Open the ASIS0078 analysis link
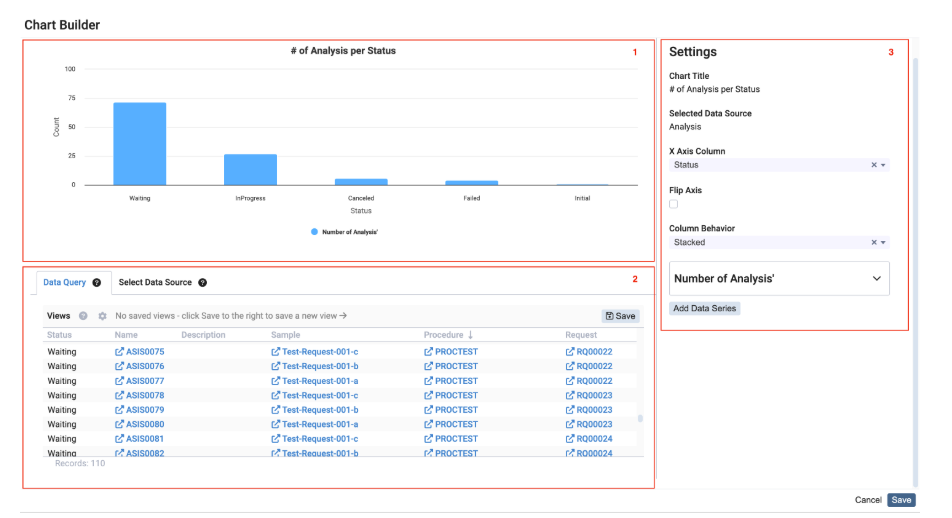The height and width of the screenshot is (518, 952). pyautogui.click(x=145, y=395)
